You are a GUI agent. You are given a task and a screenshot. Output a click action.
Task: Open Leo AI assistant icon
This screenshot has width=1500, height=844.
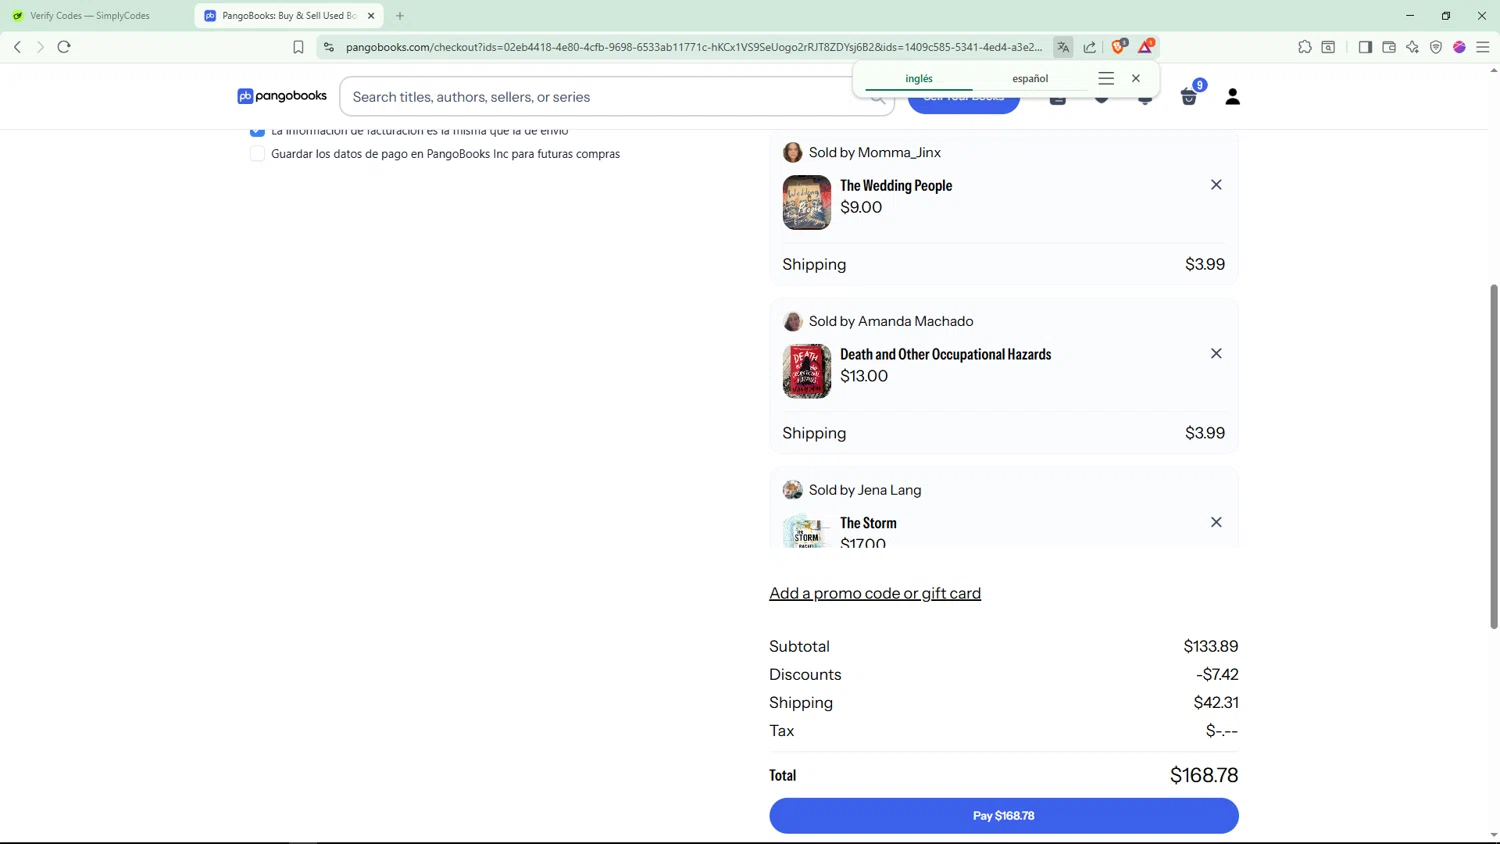pyautogui.click(x=1413, y=47)
